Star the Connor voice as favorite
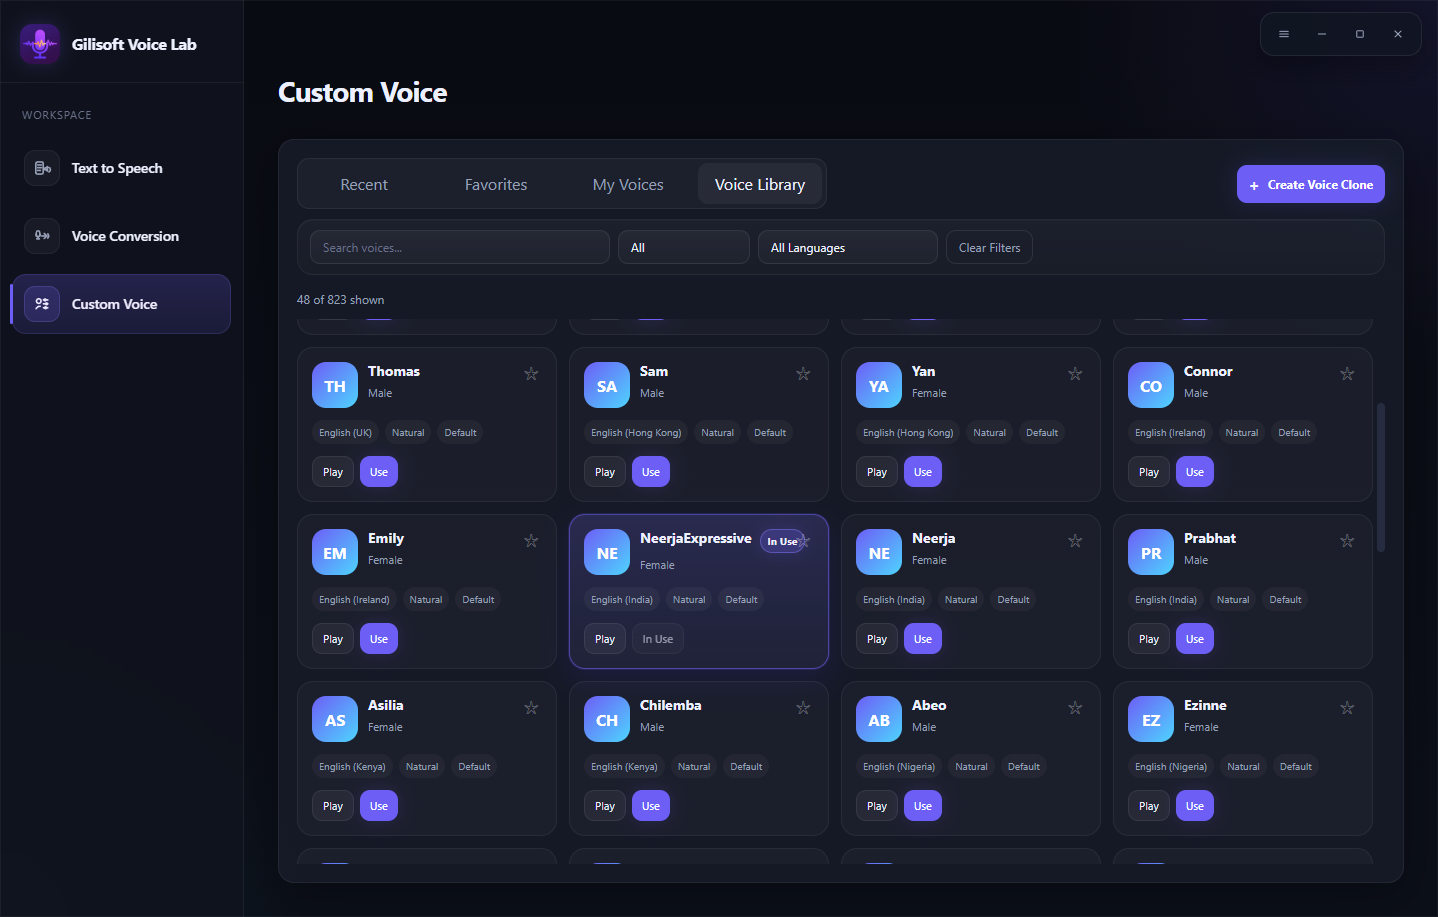Viewport: 1438px width, 917px height. [x=1347, y=374]
